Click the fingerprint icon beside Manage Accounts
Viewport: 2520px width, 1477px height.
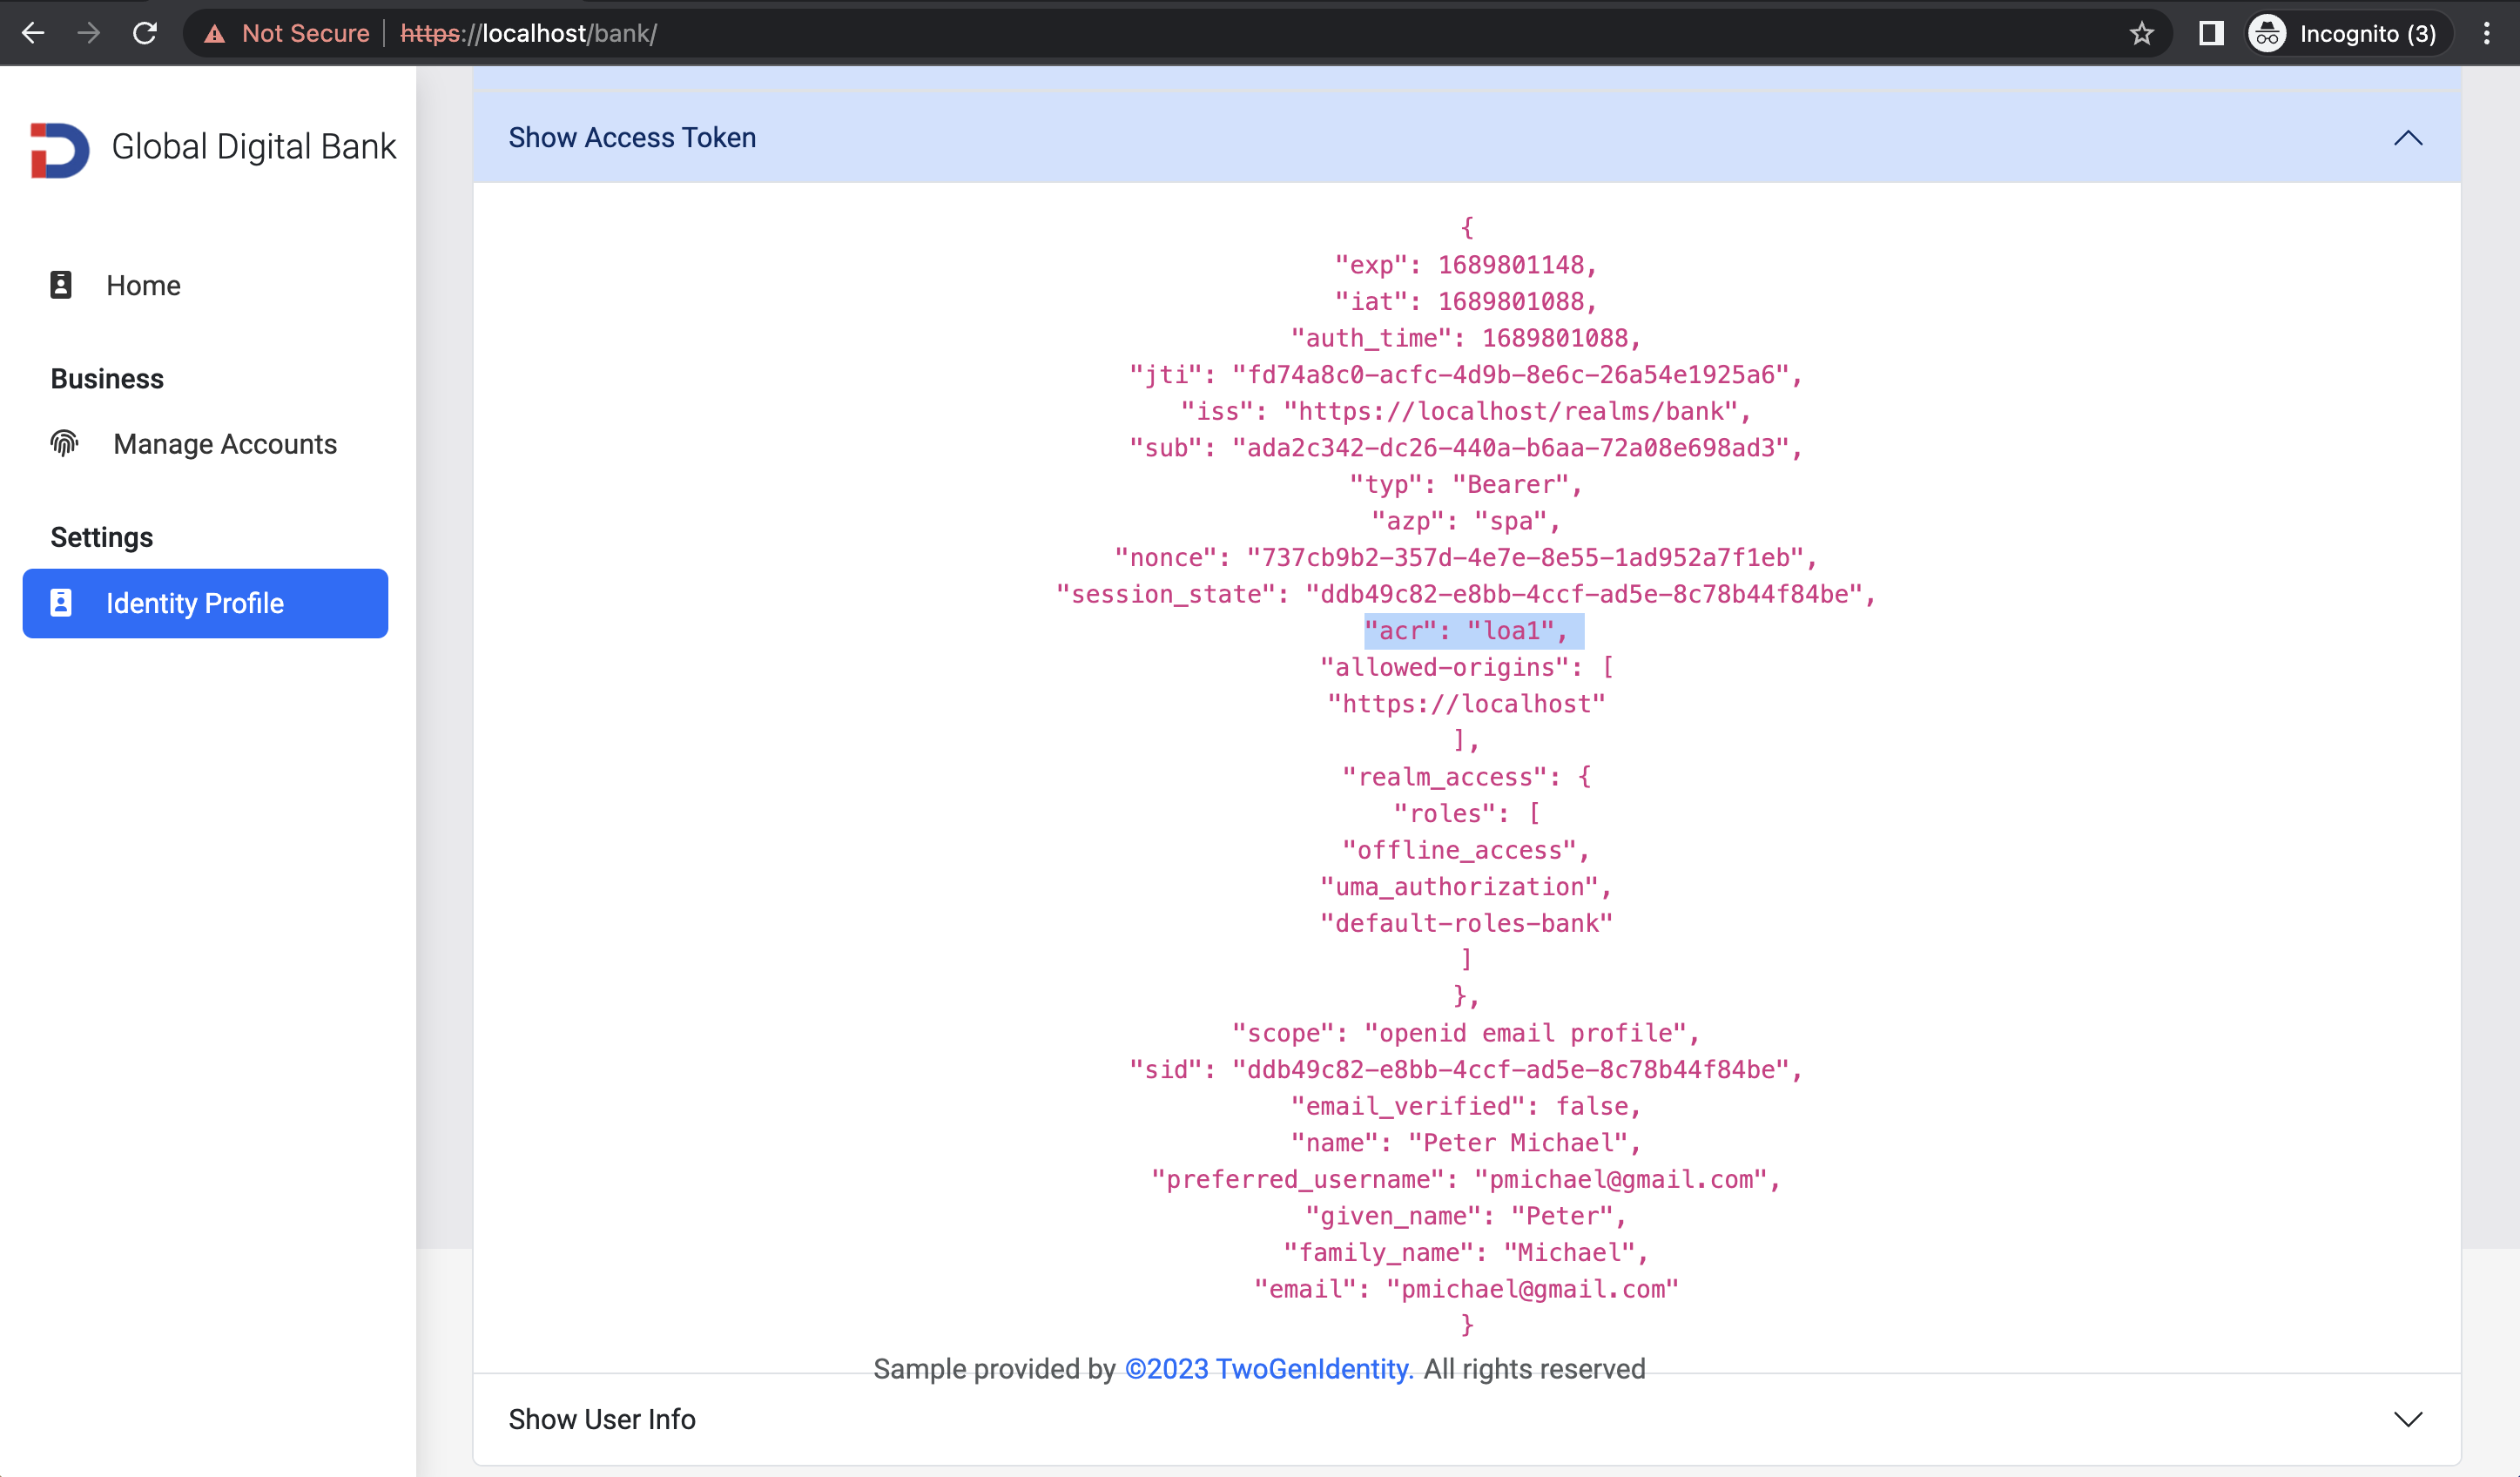point(64,443)
